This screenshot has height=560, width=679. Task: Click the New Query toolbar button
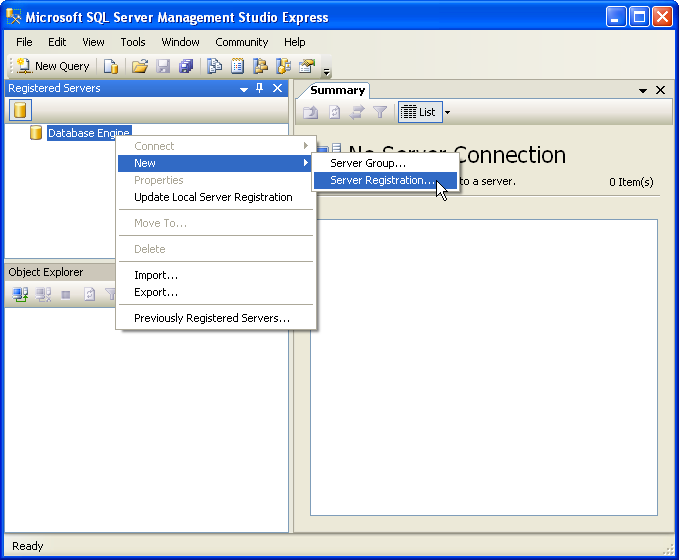pos(53,66)
